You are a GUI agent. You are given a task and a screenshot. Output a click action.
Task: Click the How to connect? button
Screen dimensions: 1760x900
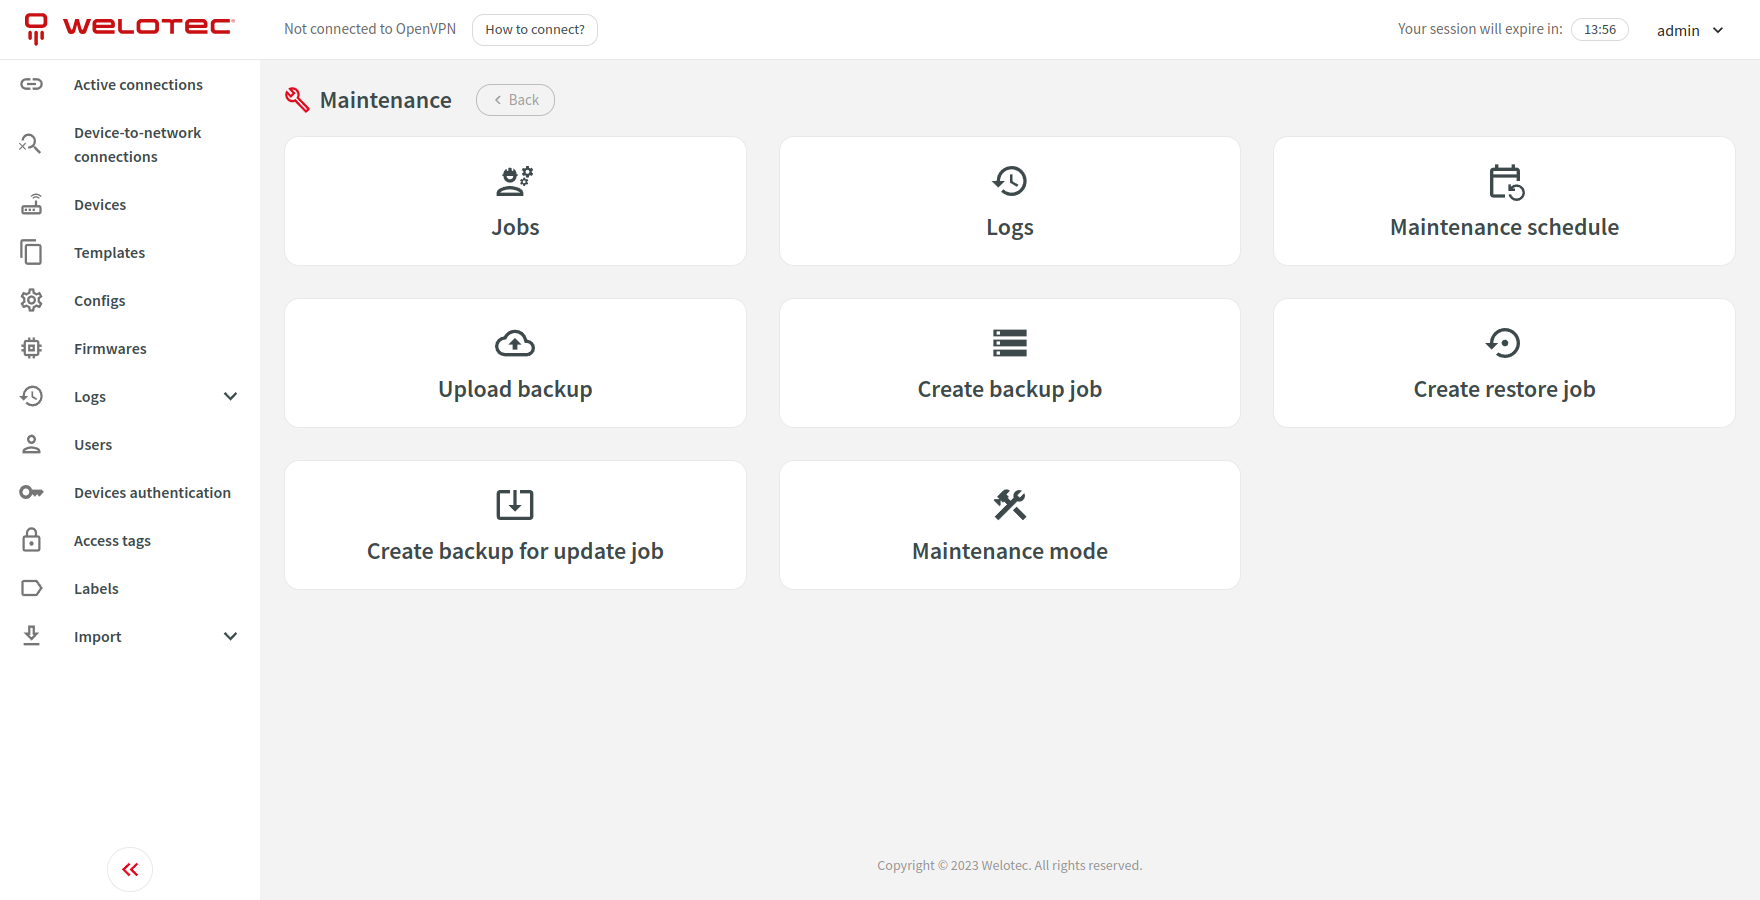coord(535,30)
